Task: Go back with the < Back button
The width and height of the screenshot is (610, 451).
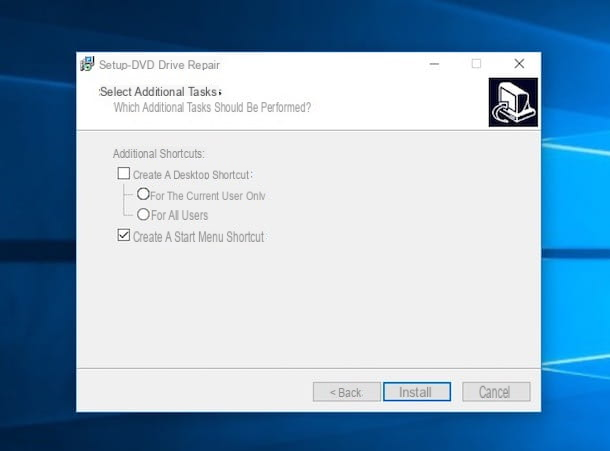Action: pyautogui.click(x=346, y=392)
